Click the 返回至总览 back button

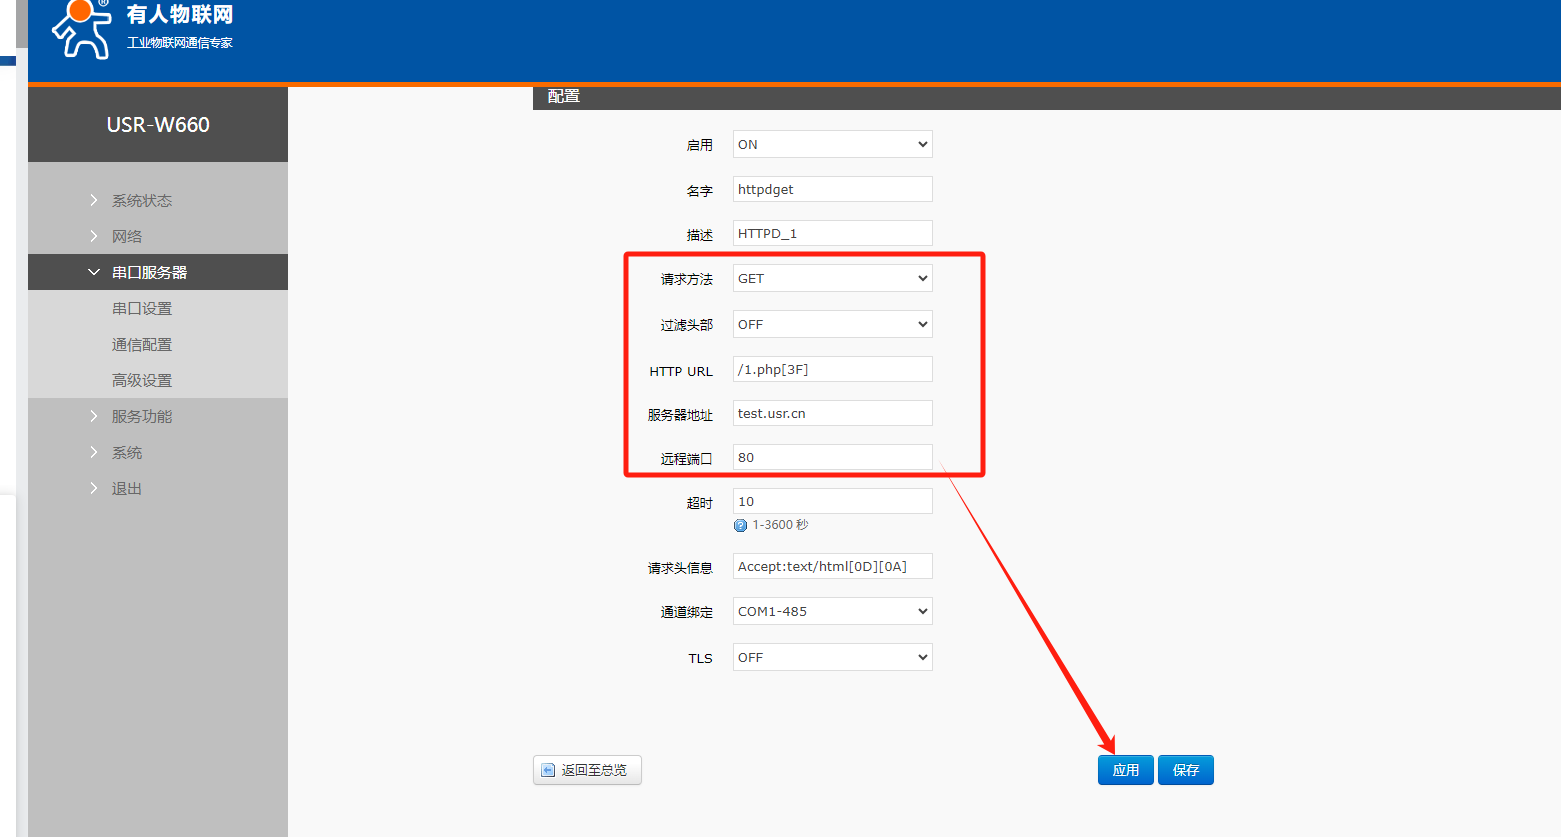click(587, 770)
